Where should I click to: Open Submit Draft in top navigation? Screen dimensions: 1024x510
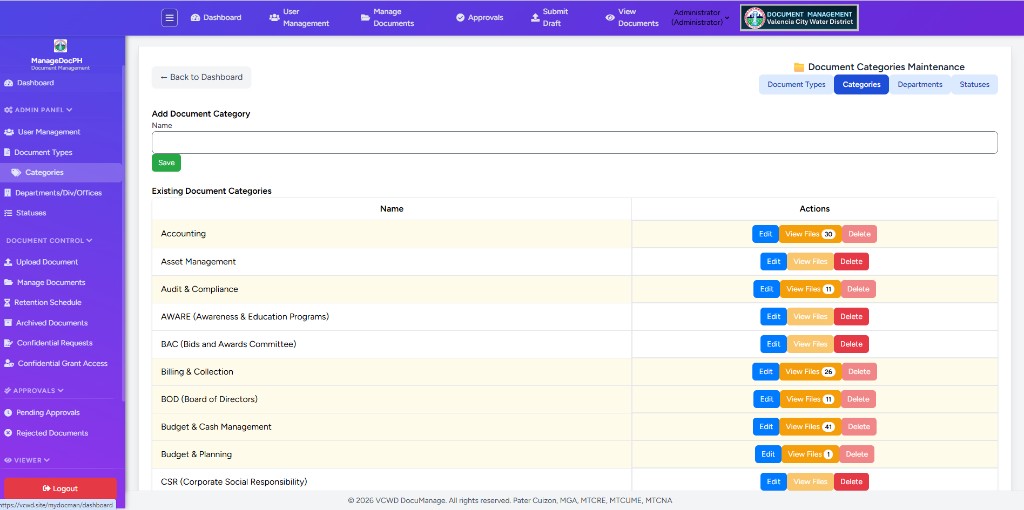tap(550, 18)
